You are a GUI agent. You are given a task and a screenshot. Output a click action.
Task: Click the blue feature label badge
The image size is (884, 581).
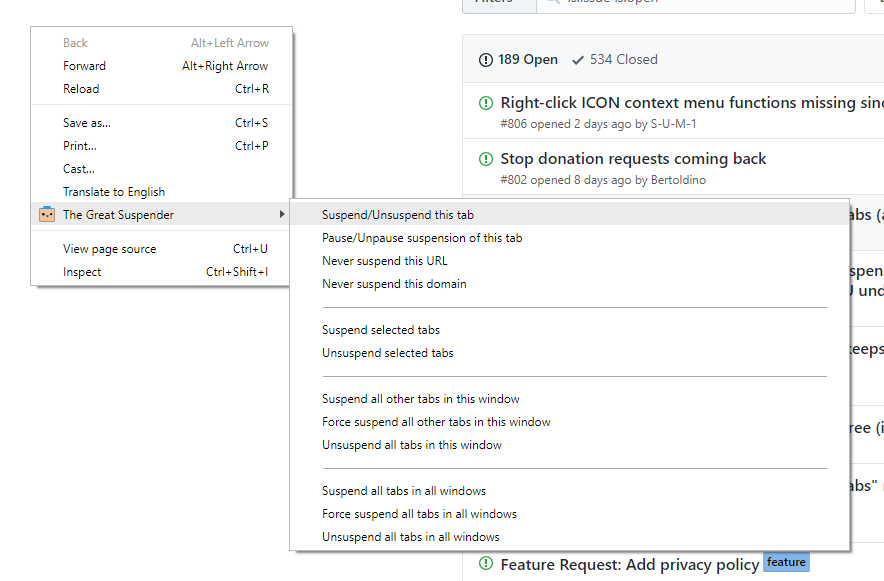tap(786, 562)
